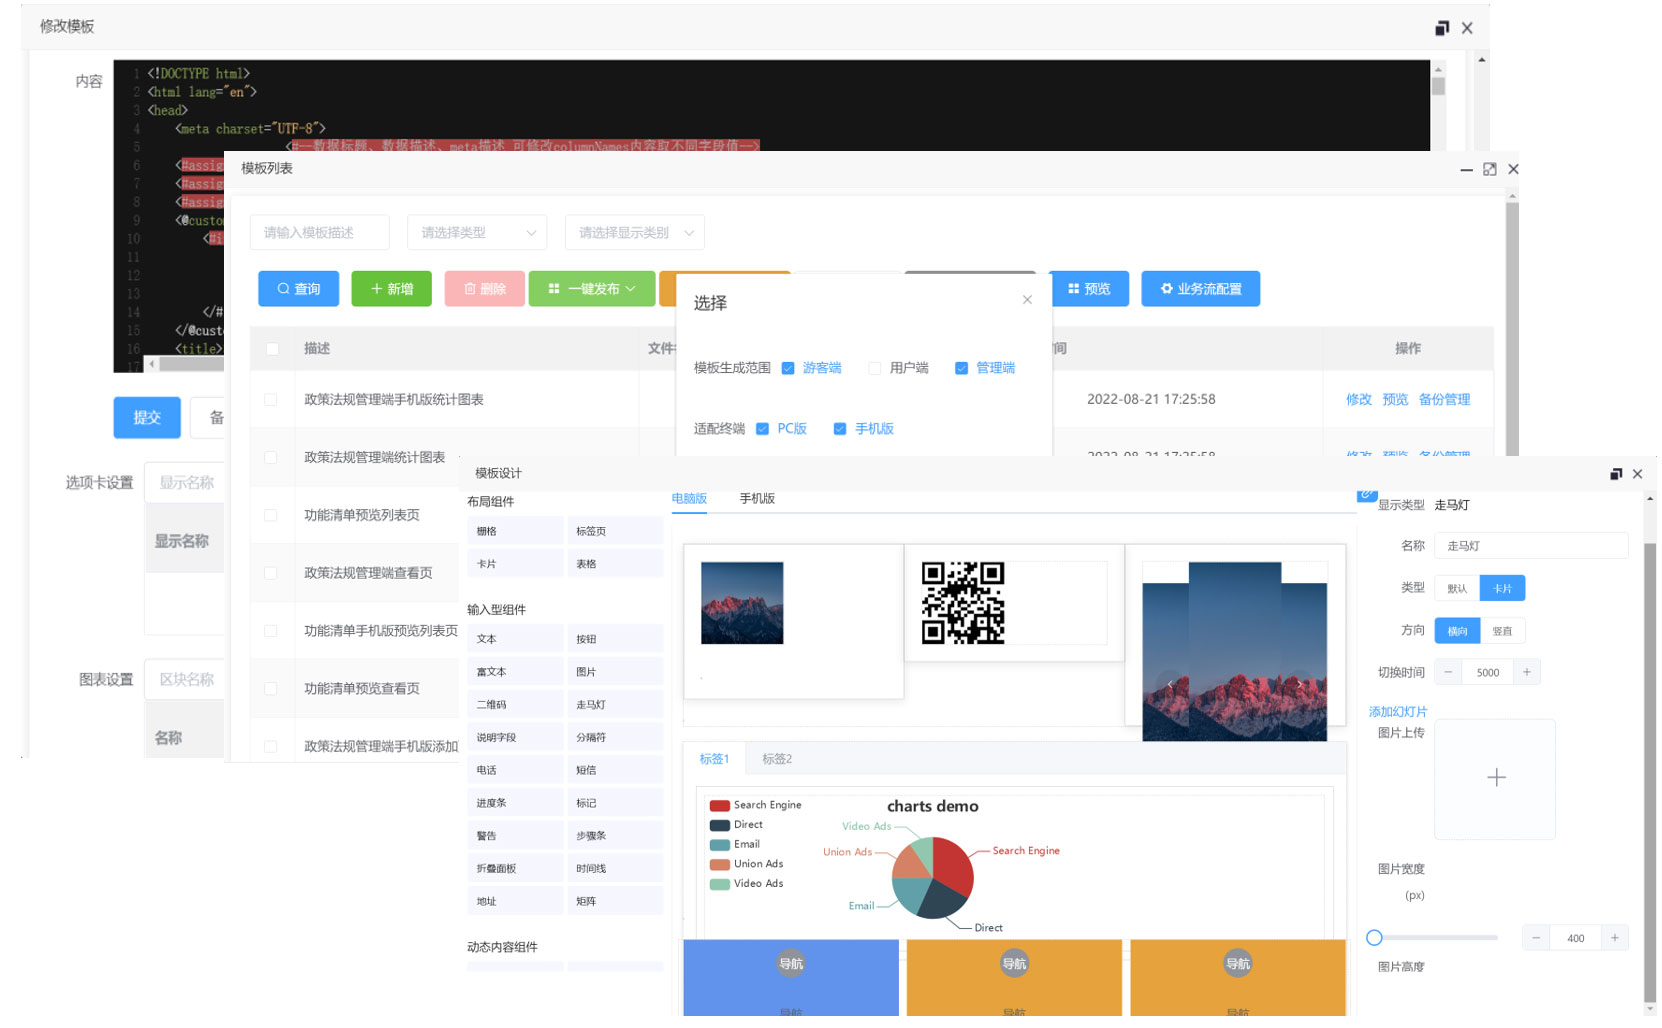1662x1028 pixels.
Task: Open the 请选择显示类别 dropdown
Action: pyautogui.click(x=634, y=232)
